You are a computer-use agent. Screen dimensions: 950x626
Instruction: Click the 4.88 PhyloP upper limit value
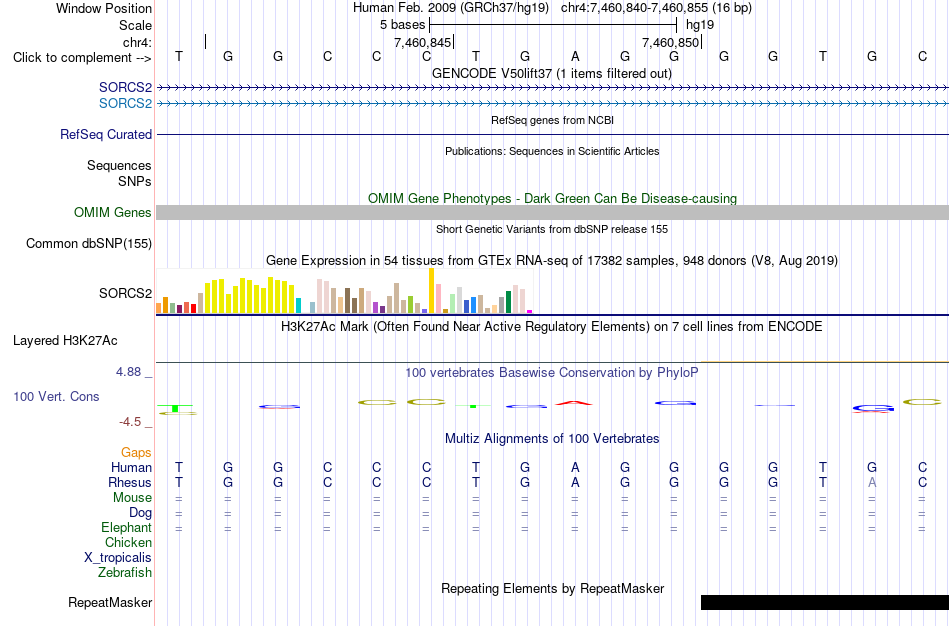[x=128, y=372]
